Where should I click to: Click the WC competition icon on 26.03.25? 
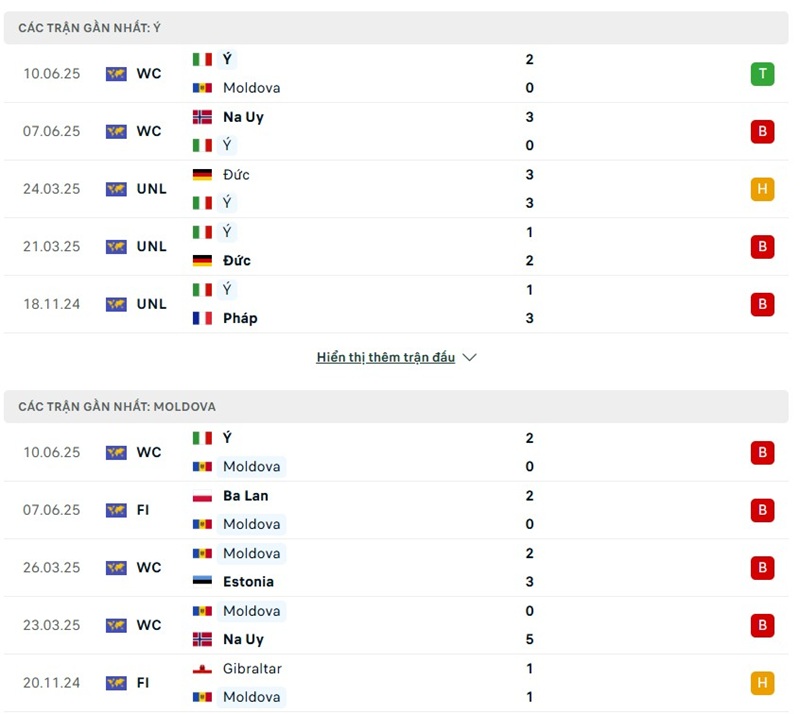point(116,568)
